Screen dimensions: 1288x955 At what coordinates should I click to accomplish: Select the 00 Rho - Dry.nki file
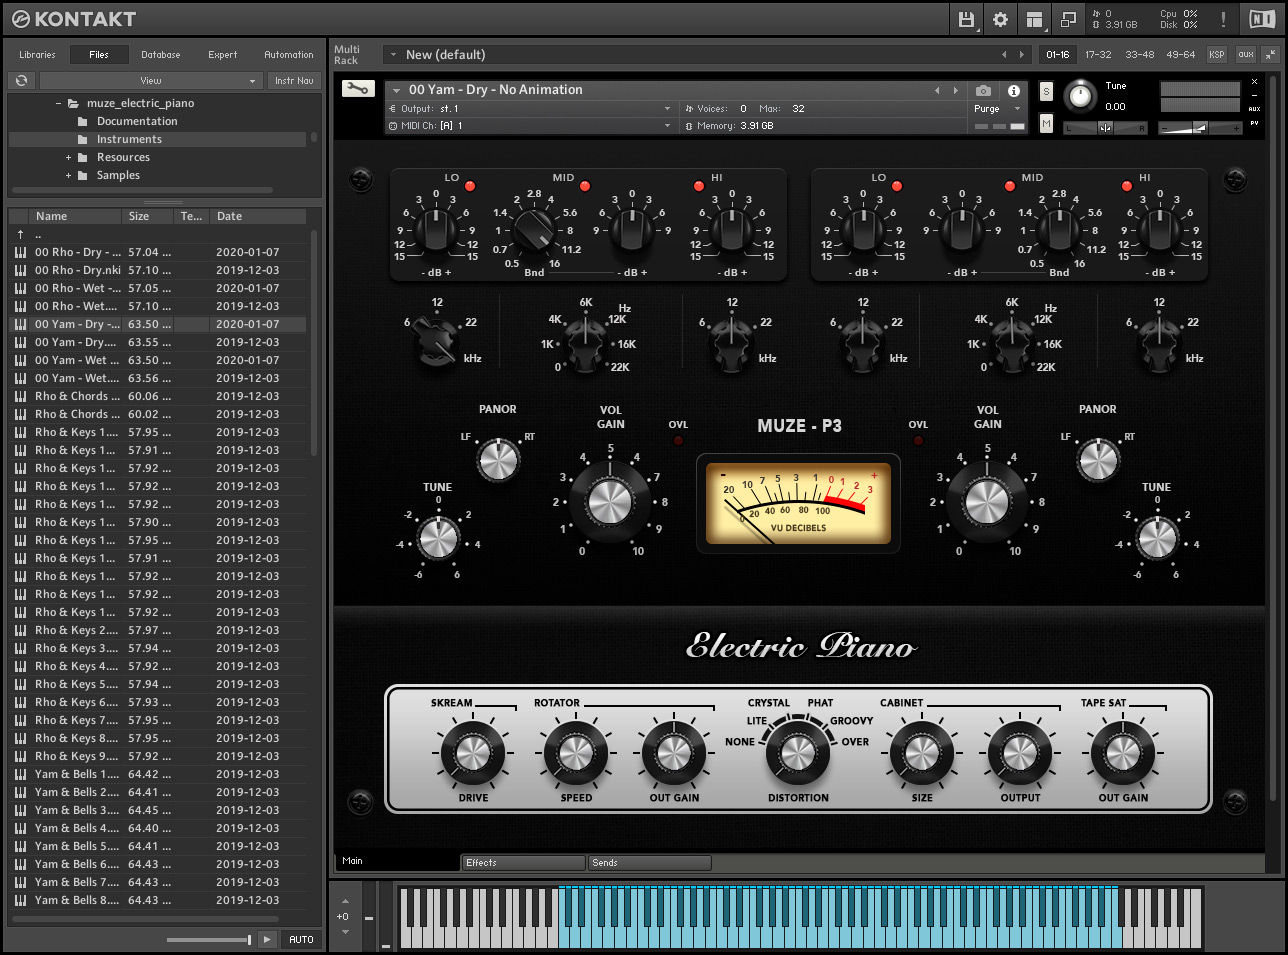(x=78, y=270)
